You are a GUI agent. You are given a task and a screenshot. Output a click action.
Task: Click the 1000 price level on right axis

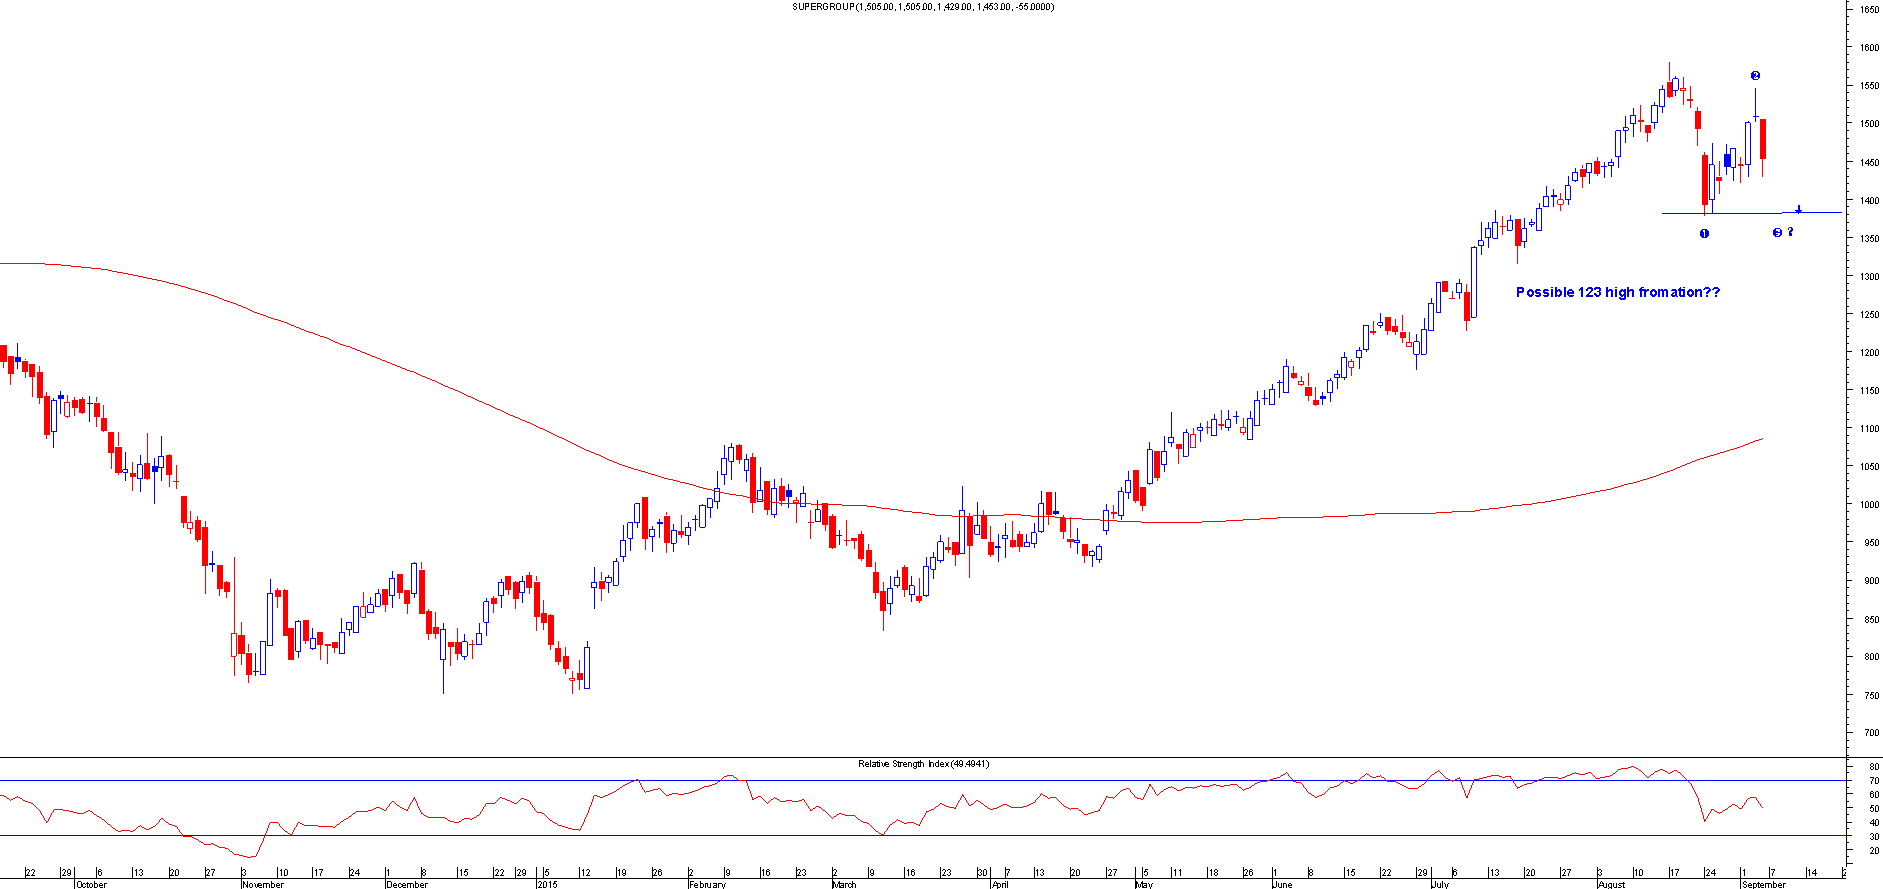point(1868,505)
